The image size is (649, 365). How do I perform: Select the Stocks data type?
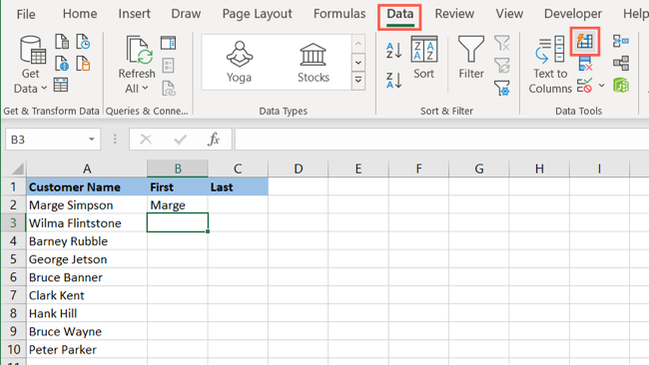313,62
